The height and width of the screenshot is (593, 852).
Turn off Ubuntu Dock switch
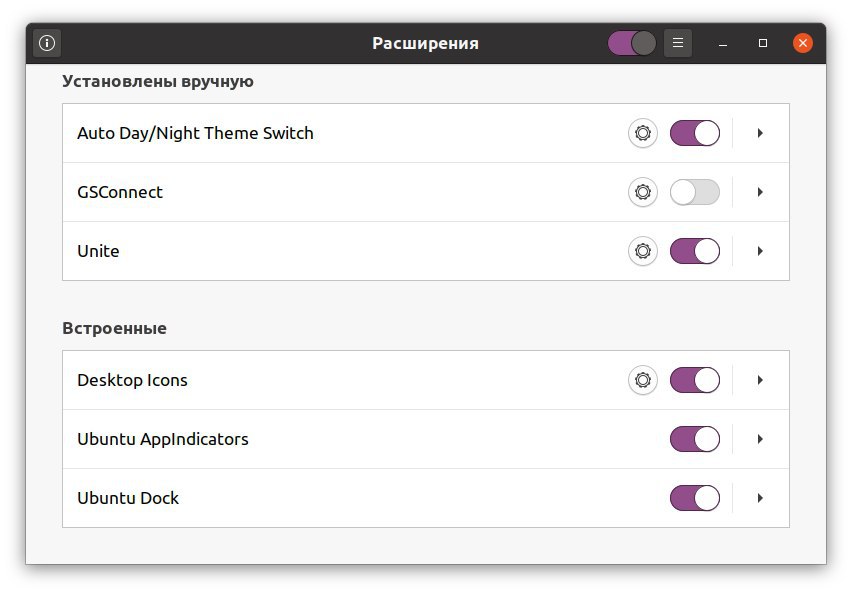click(694, 498)
